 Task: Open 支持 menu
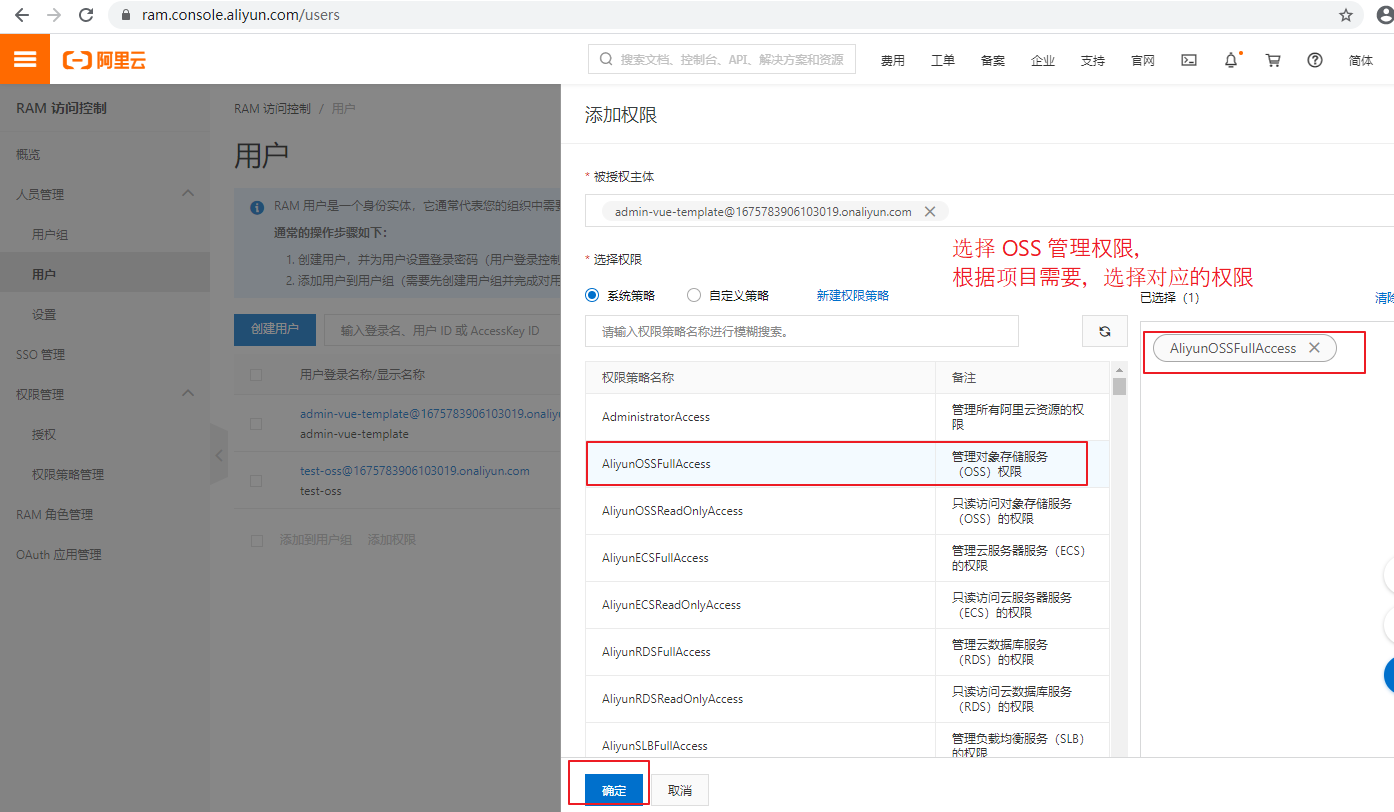(x=1093, y=61)
